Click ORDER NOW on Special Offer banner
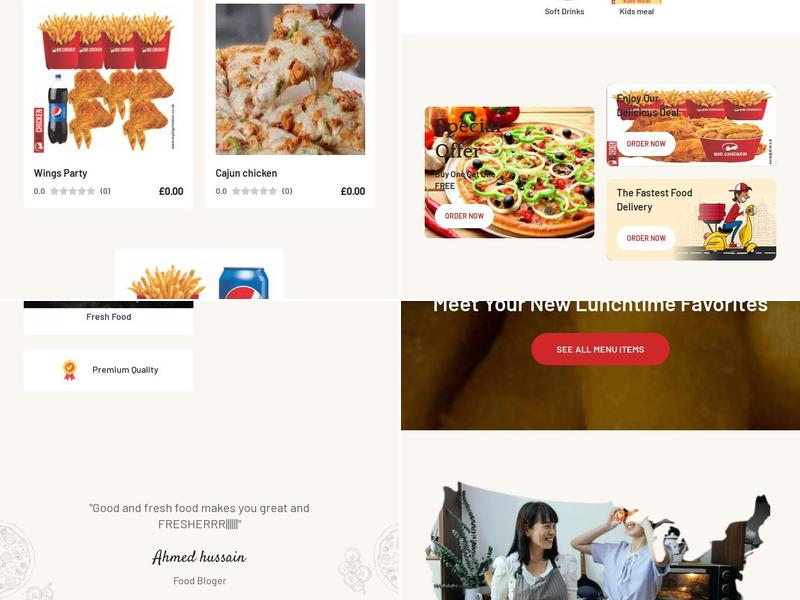 coord(464,216)
